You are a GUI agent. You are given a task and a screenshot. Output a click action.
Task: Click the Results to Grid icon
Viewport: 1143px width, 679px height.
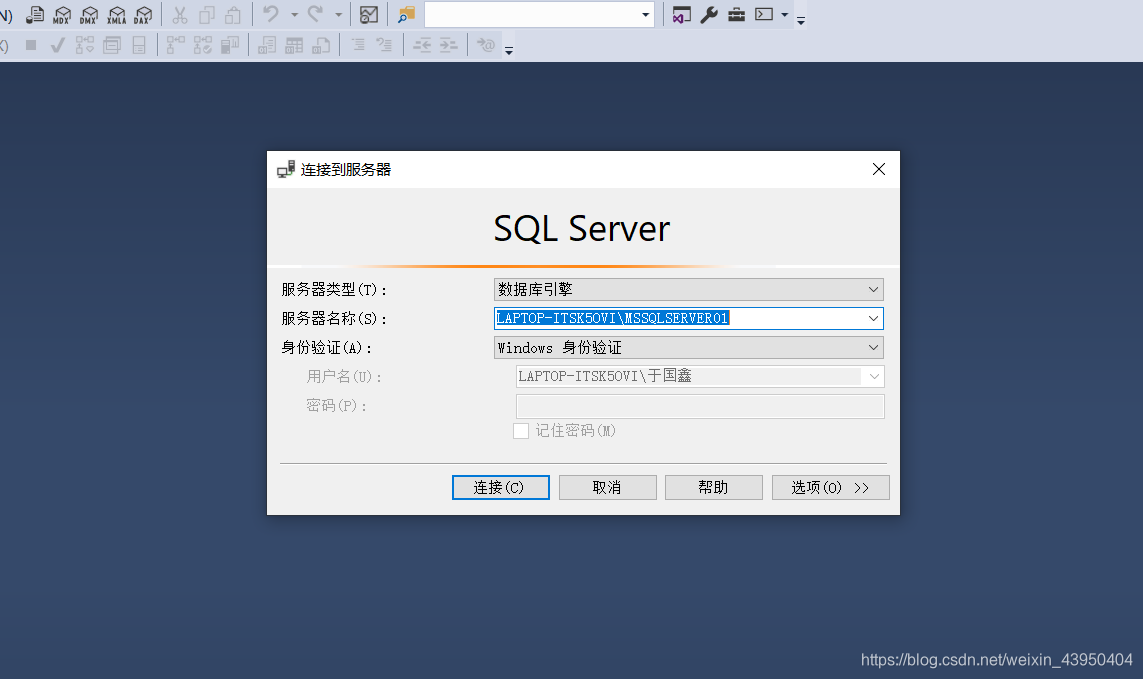click(294, 45)
